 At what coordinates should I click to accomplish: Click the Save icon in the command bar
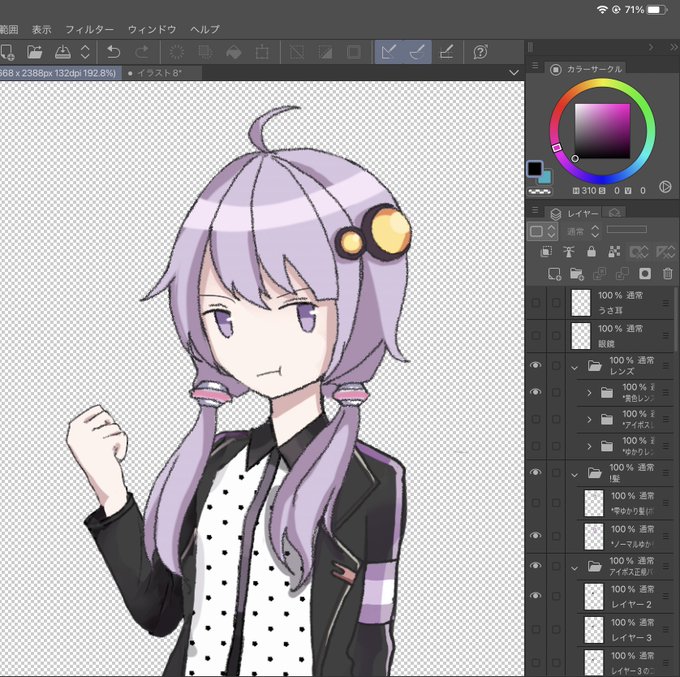63,52
